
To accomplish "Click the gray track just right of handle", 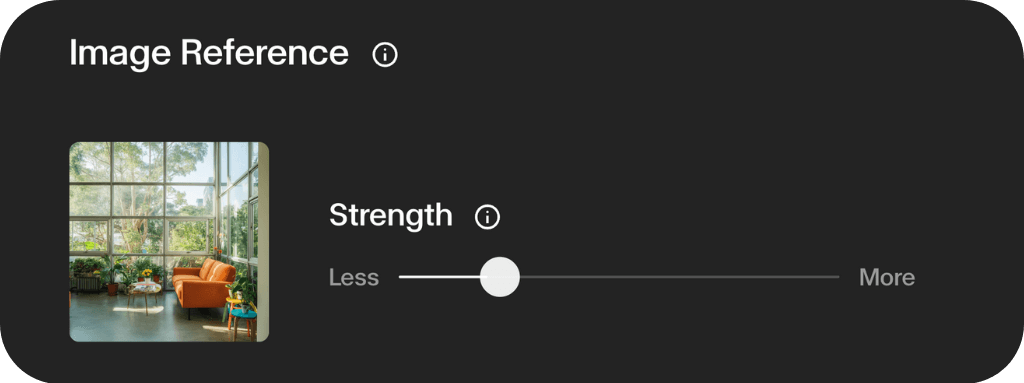I will coord(532,276).
